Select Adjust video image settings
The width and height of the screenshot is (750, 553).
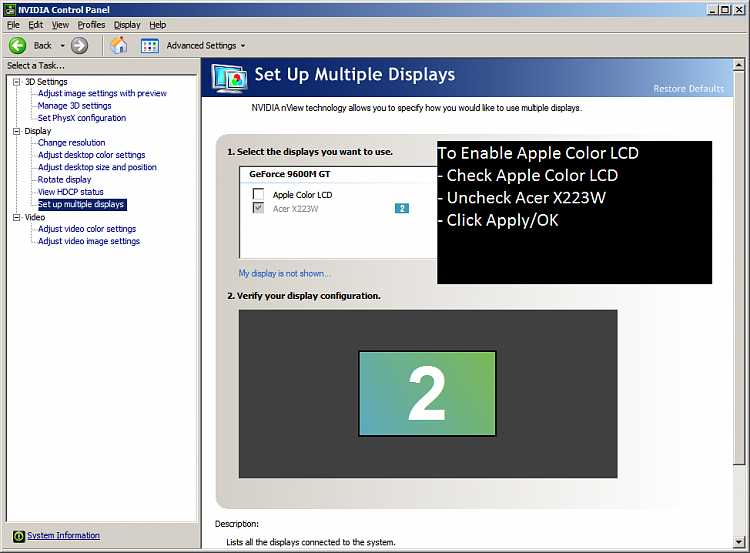[89, 241]
